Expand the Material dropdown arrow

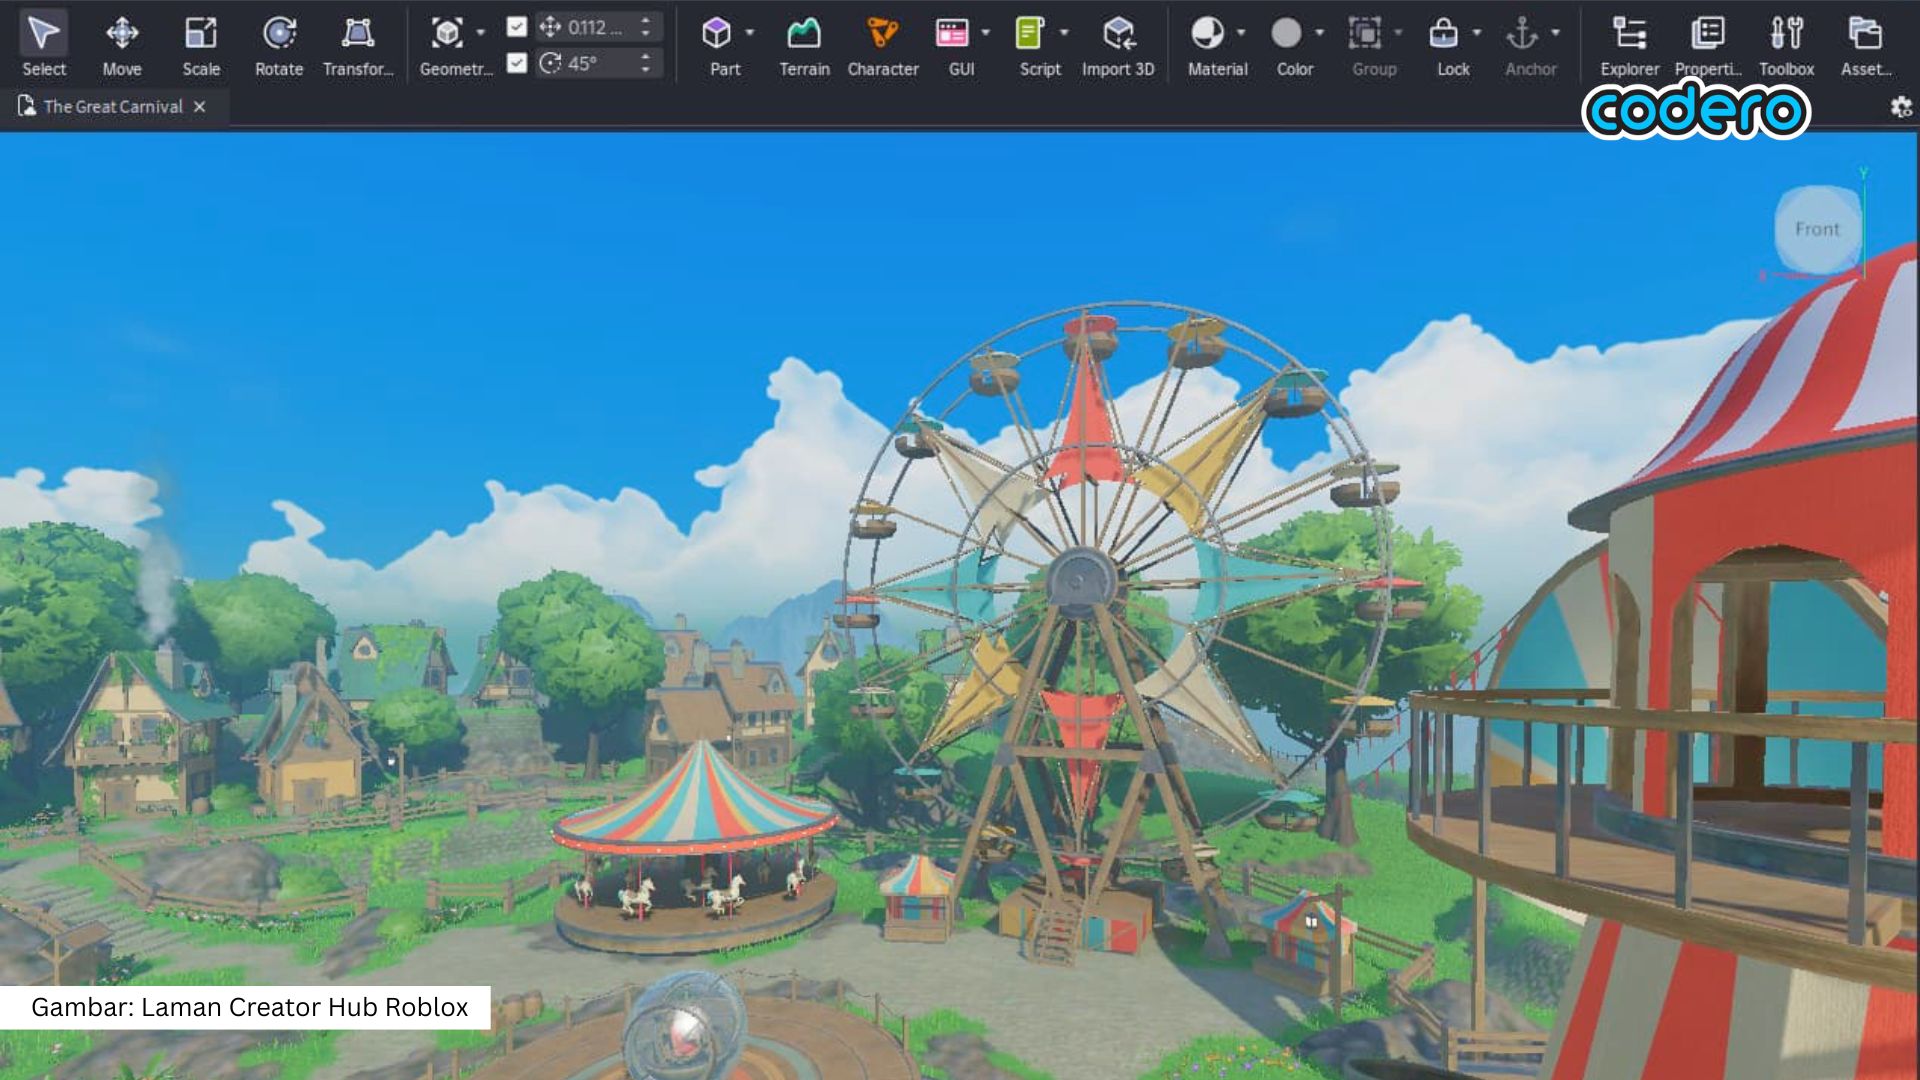tap(1241, 33)
